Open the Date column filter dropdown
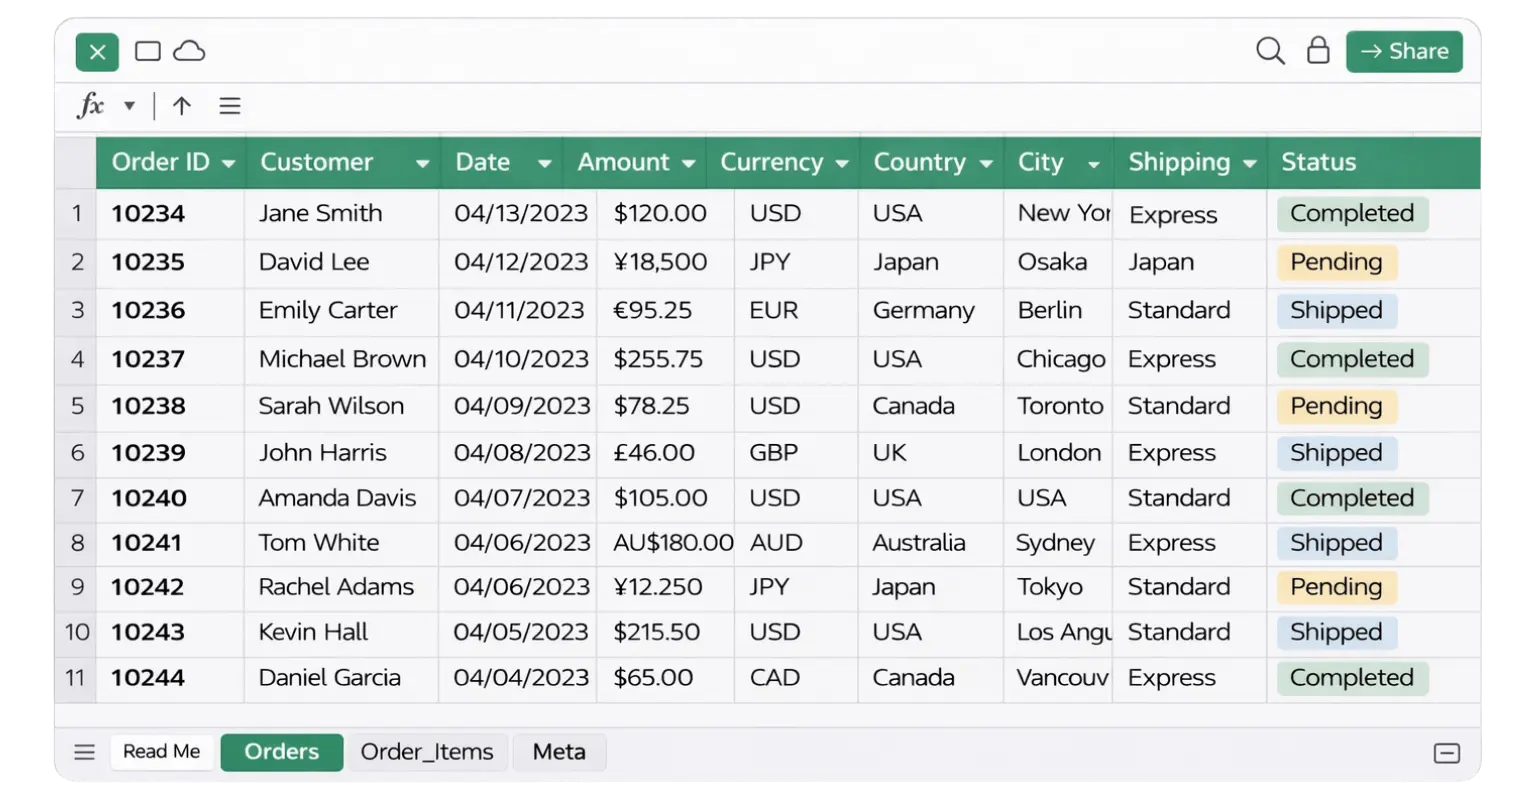Image resolution: width=1536 pixels, height=800 pixels. click(545, 162)
